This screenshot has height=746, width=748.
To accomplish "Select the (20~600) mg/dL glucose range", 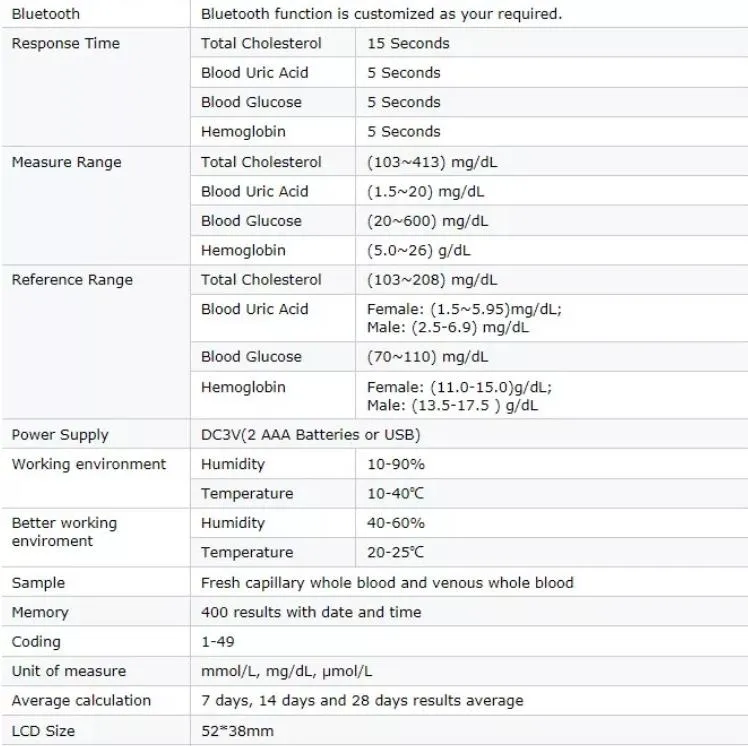I will [x=427, y=221].
